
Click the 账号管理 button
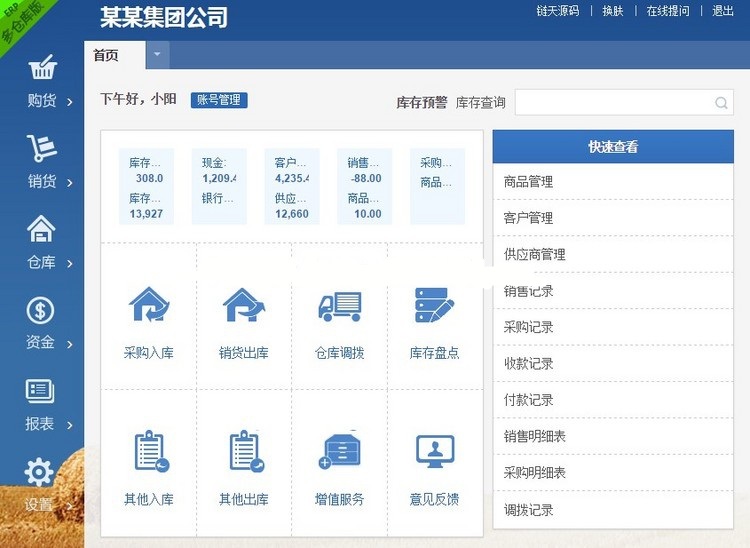click(219, 100)
